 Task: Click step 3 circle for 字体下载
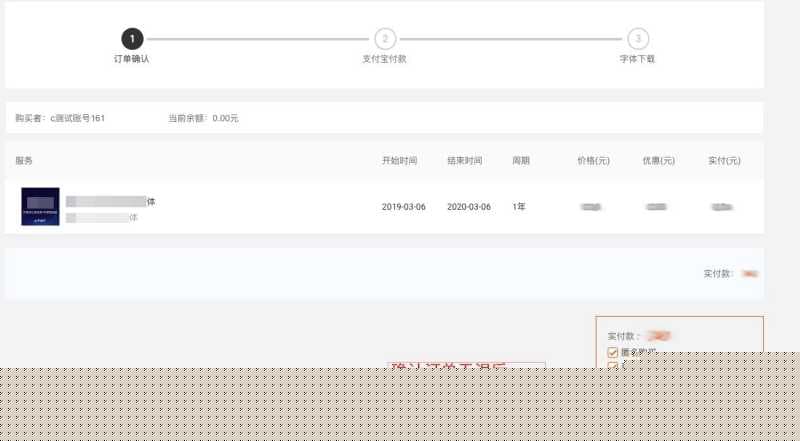coord(638,39)
